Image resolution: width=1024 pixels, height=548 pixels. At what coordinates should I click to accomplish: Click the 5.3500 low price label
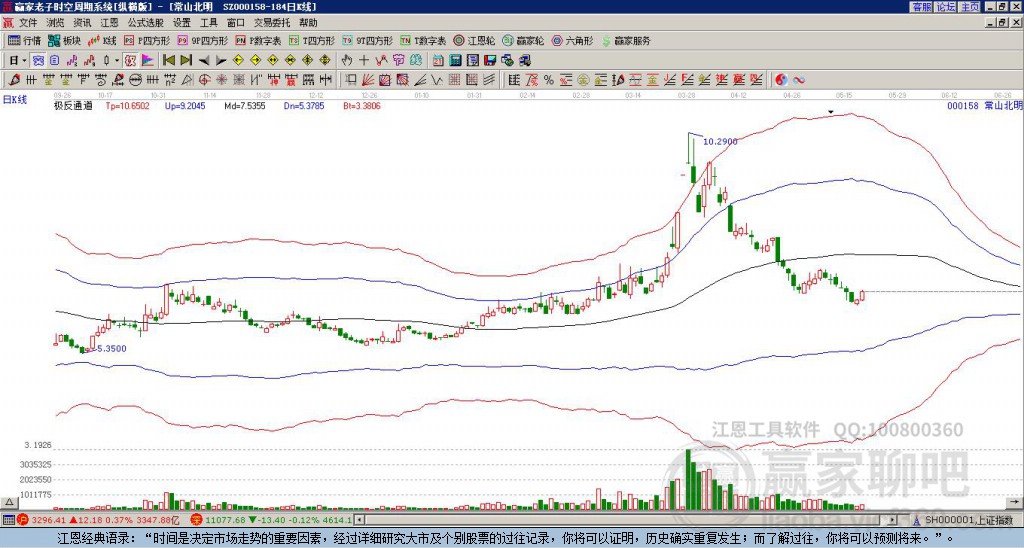pos(112,349)
